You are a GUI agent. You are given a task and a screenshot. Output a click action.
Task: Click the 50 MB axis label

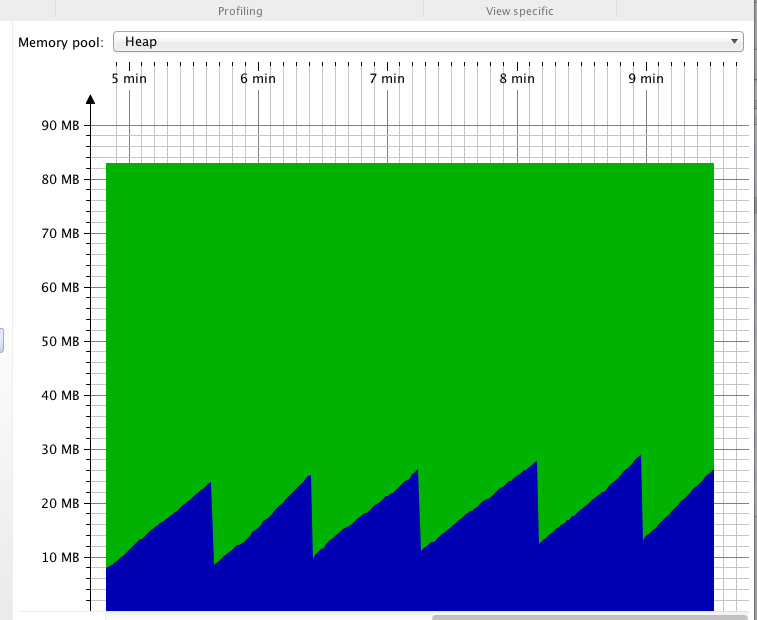point(60,341)
